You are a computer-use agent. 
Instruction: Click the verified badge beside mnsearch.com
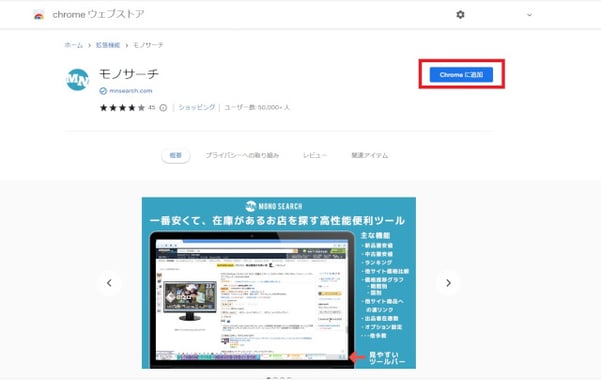[x=103, y=91]
